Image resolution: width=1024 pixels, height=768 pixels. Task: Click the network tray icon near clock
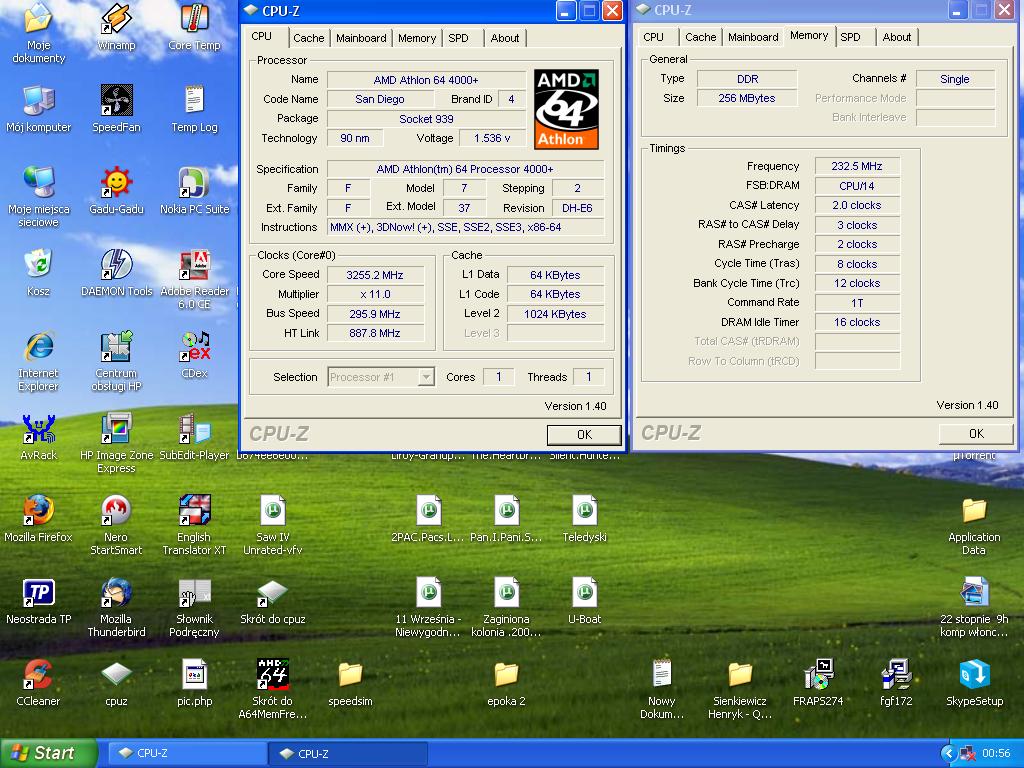[x=968, y=754]
